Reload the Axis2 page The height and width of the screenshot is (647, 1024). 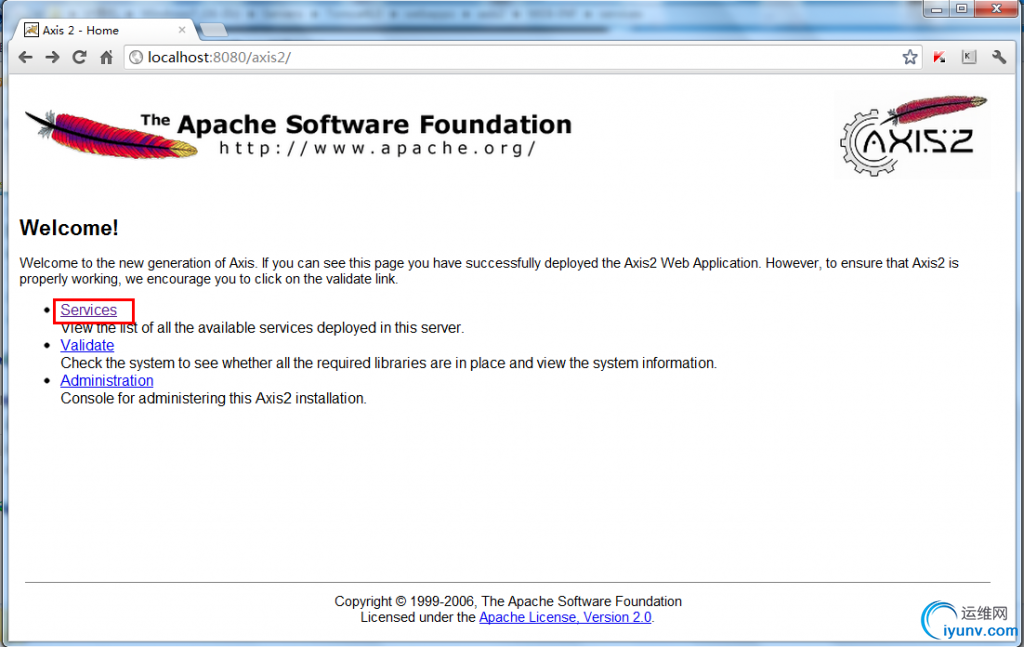click(x=79, y=57)
